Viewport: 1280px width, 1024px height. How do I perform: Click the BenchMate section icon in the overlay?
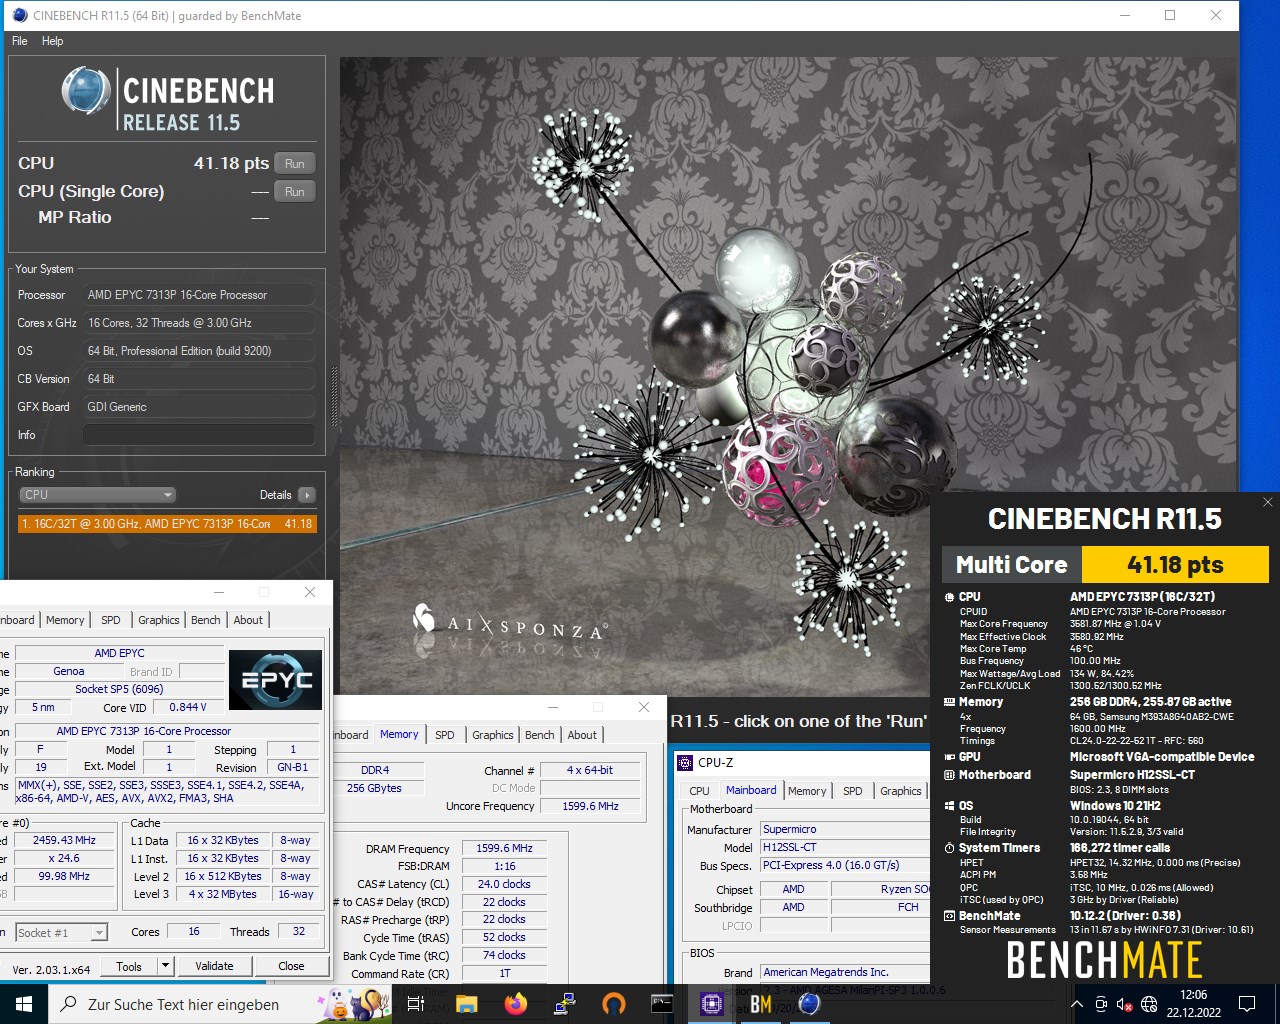(950, 916)
